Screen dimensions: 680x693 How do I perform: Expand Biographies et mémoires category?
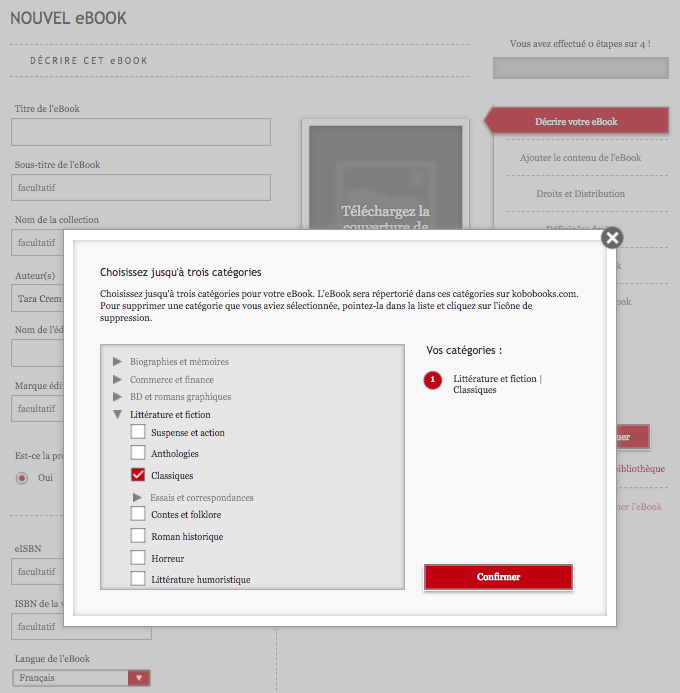(118, 361)
